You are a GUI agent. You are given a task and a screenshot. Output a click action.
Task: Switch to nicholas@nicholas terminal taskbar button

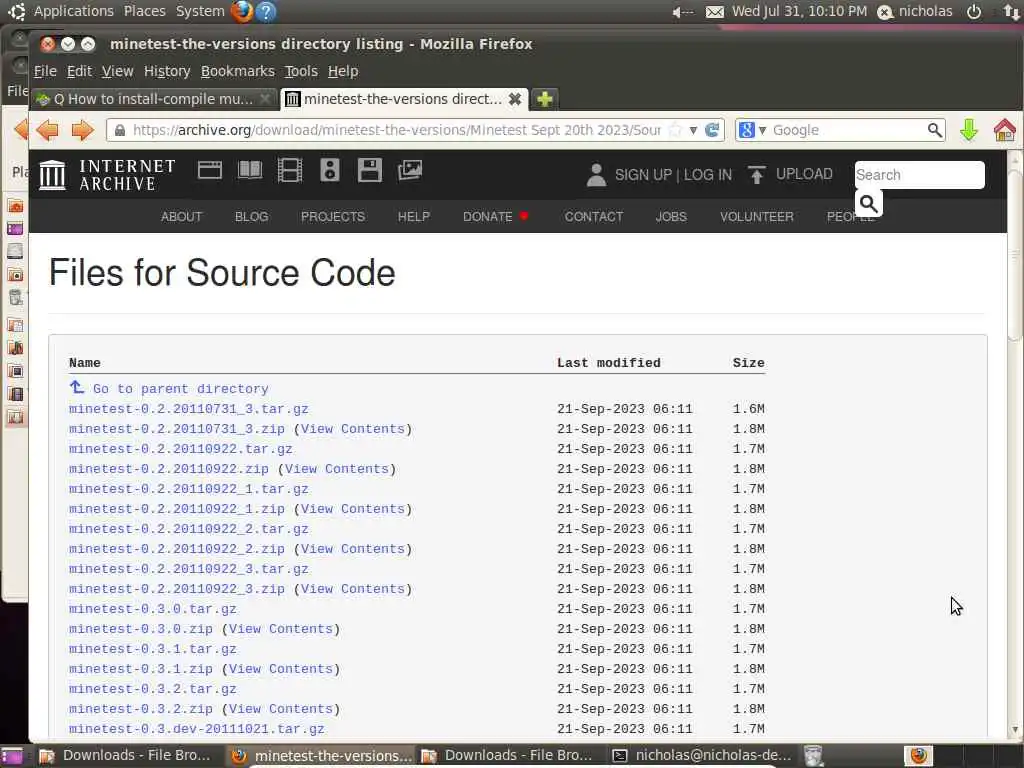click(x=702, y=756)
